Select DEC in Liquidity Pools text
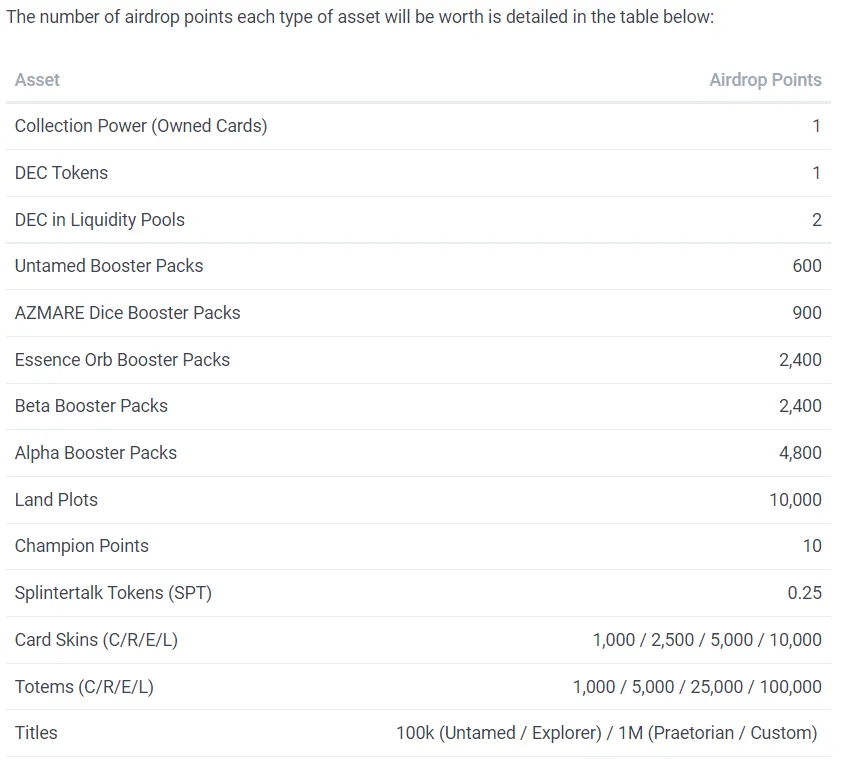Viewport: 847px width, 771px height. pyautogui.click(x=100, y=220)
